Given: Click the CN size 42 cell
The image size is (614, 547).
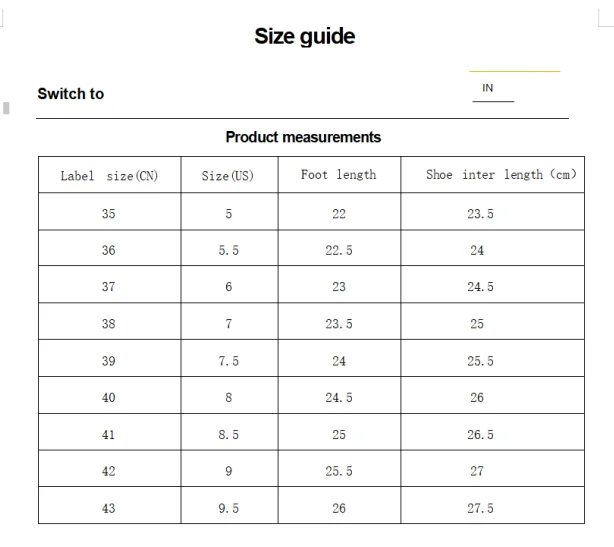Looking at the screenshot, I should pyautogui.click(x=110, y=469).
